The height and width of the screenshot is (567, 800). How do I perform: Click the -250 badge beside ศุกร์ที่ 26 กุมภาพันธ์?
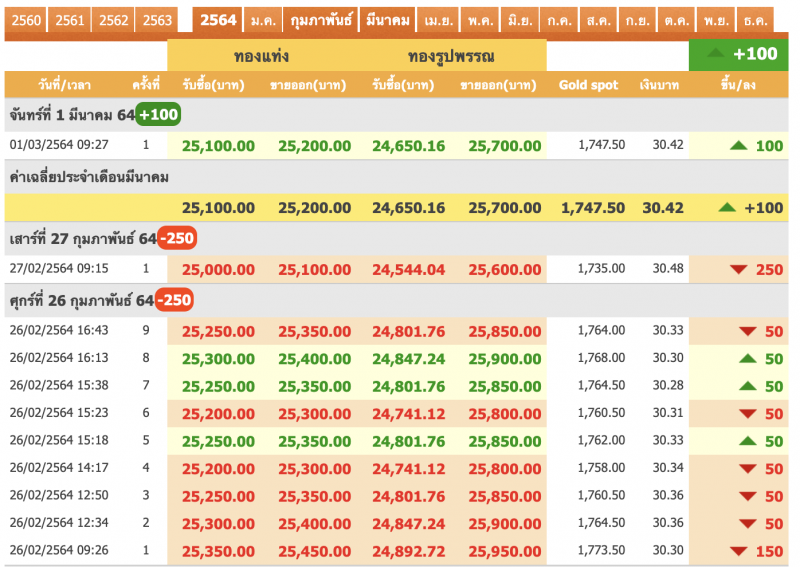click(x=174, y=300)
